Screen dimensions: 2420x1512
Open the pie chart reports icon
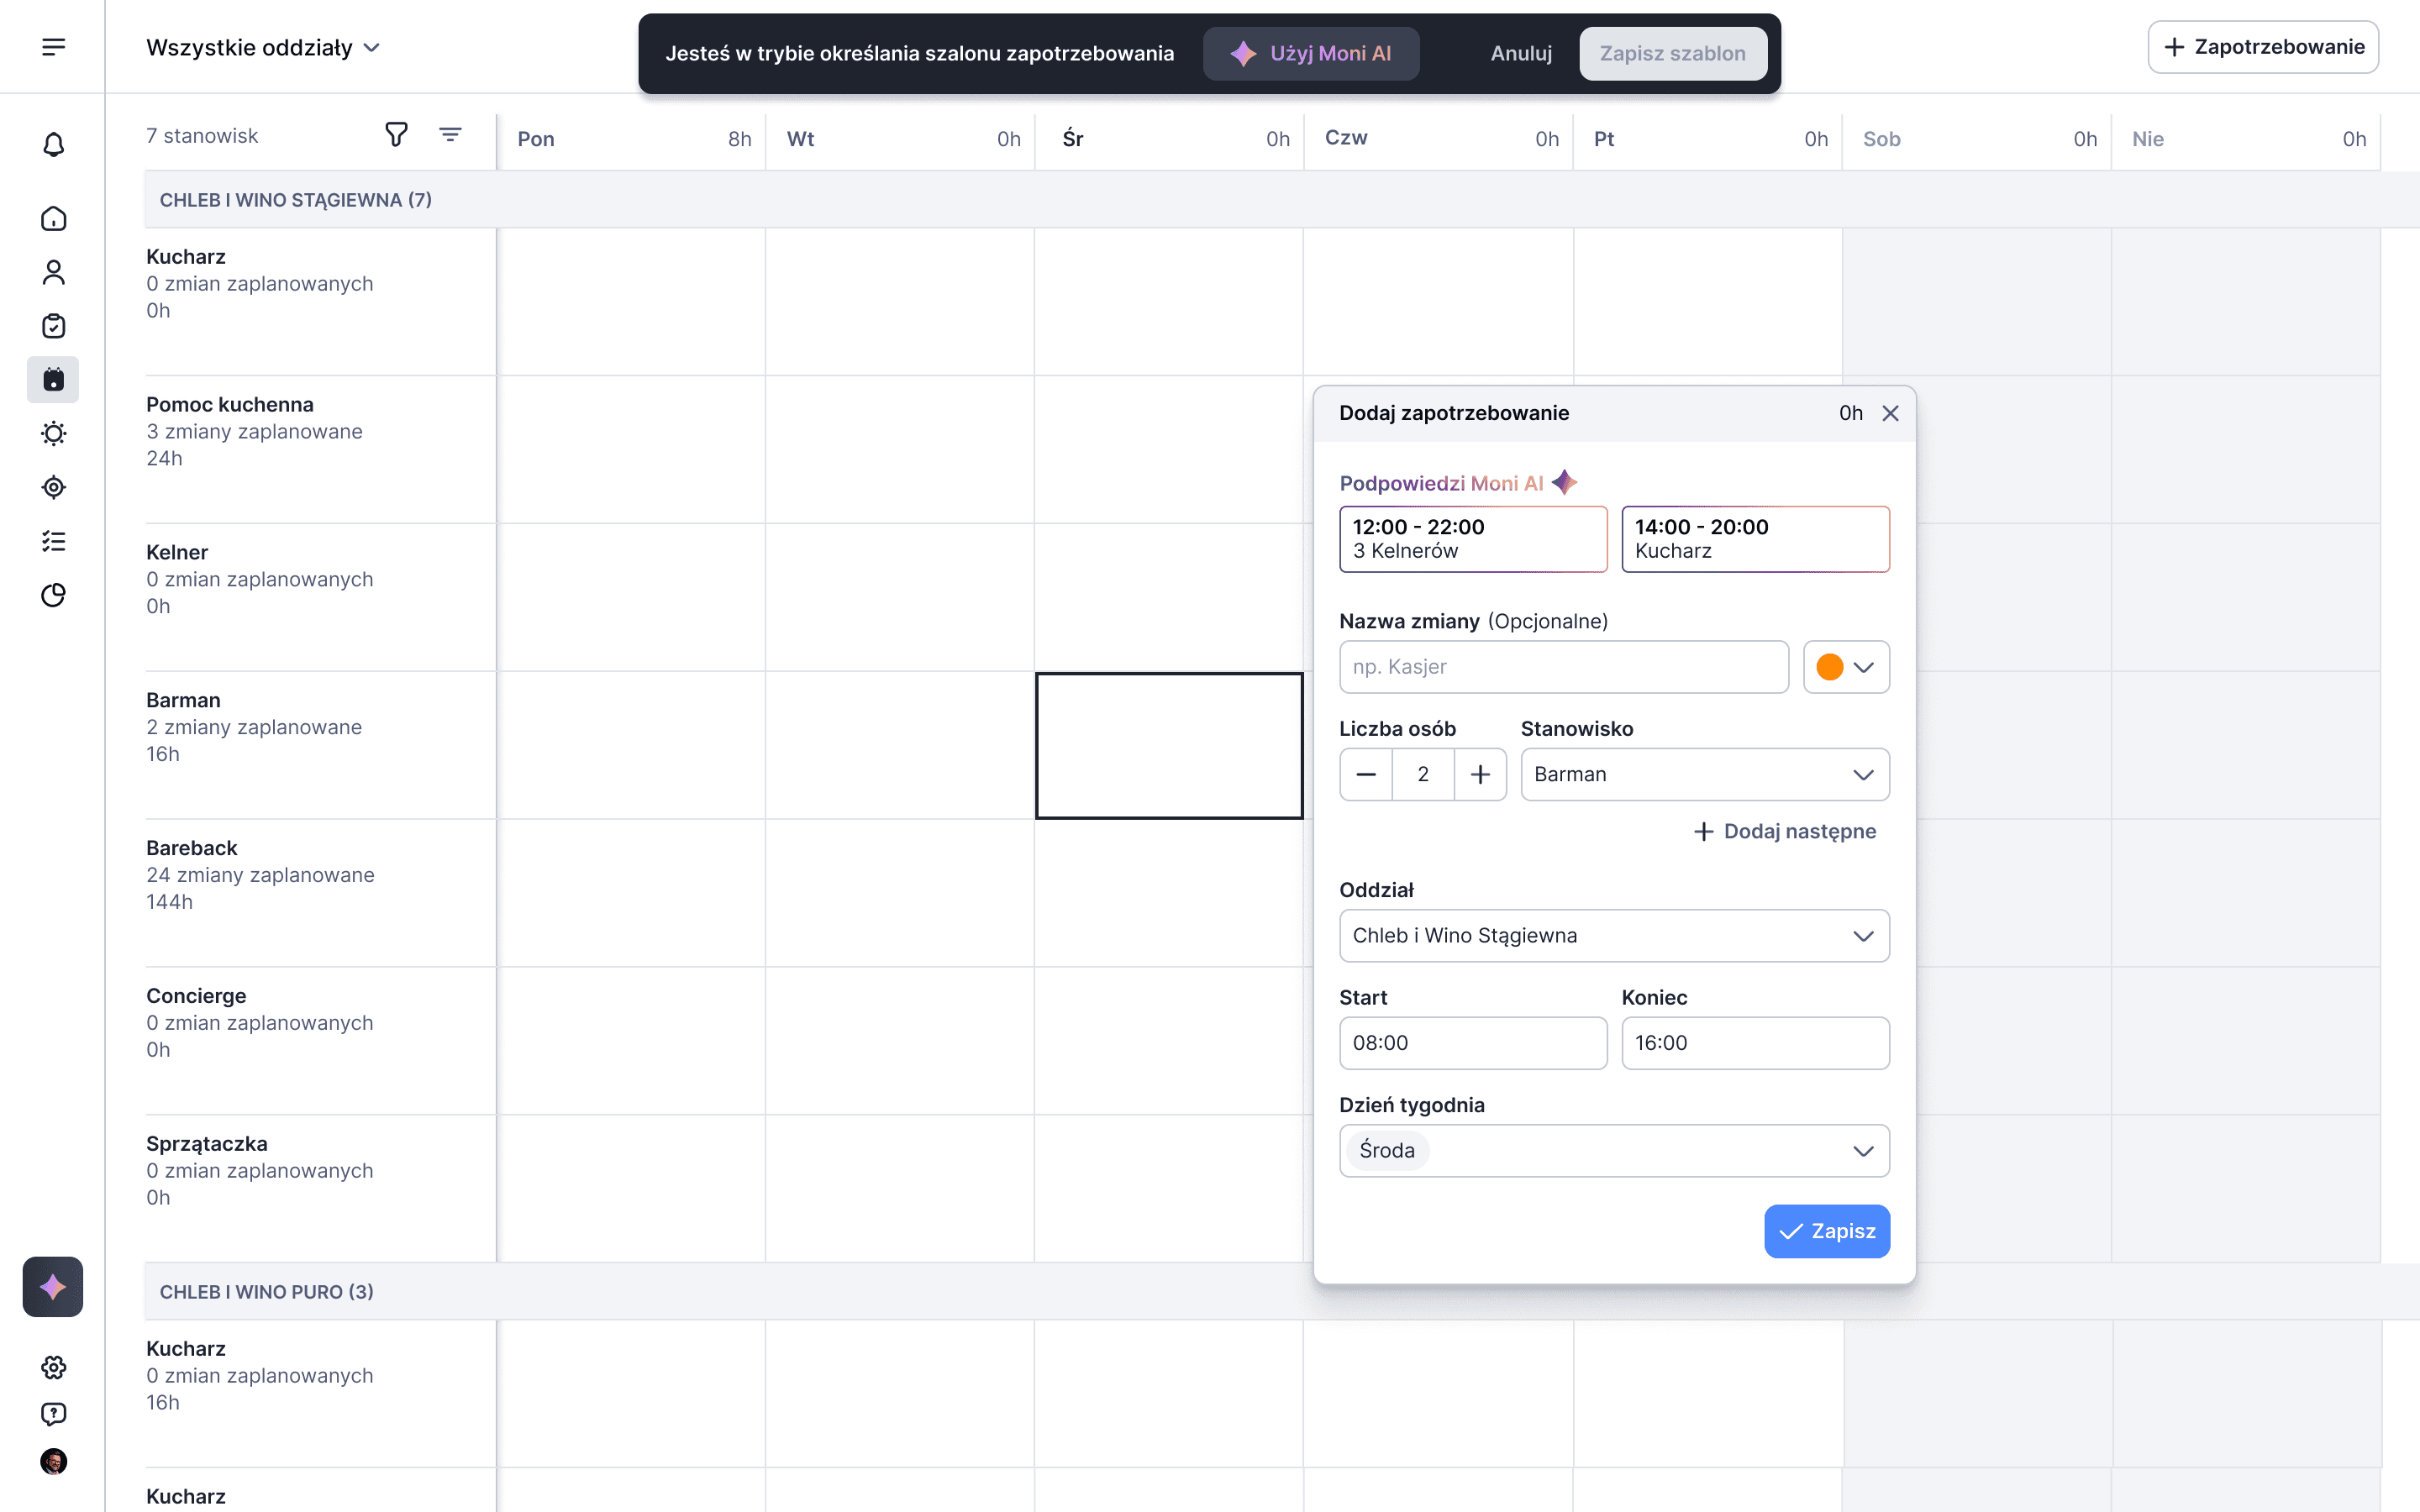coord(53,595)
